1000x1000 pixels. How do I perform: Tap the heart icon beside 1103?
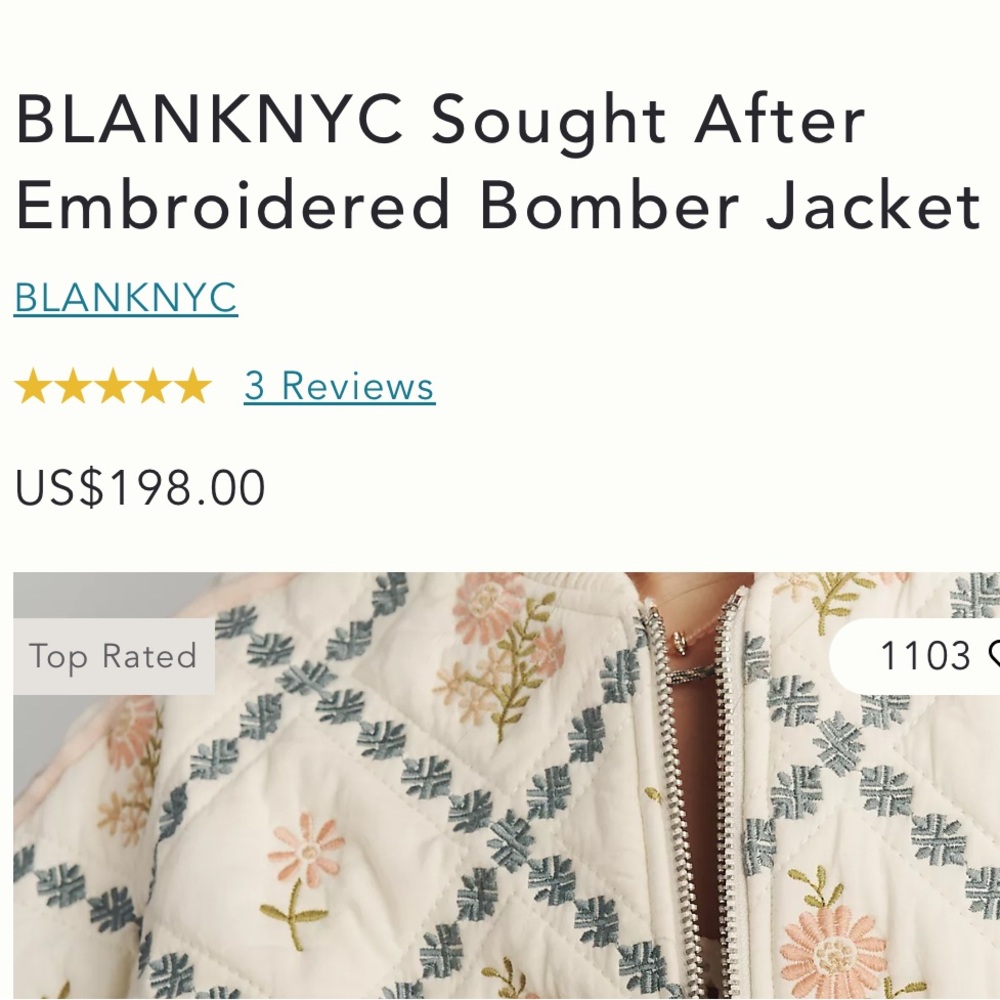994,656
